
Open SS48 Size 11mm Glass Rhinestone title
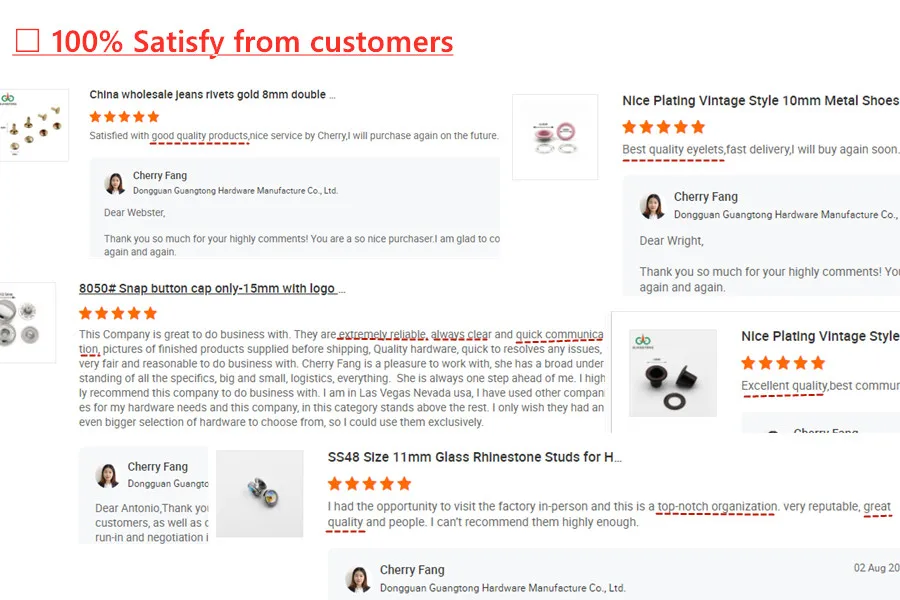coord(475,457)
